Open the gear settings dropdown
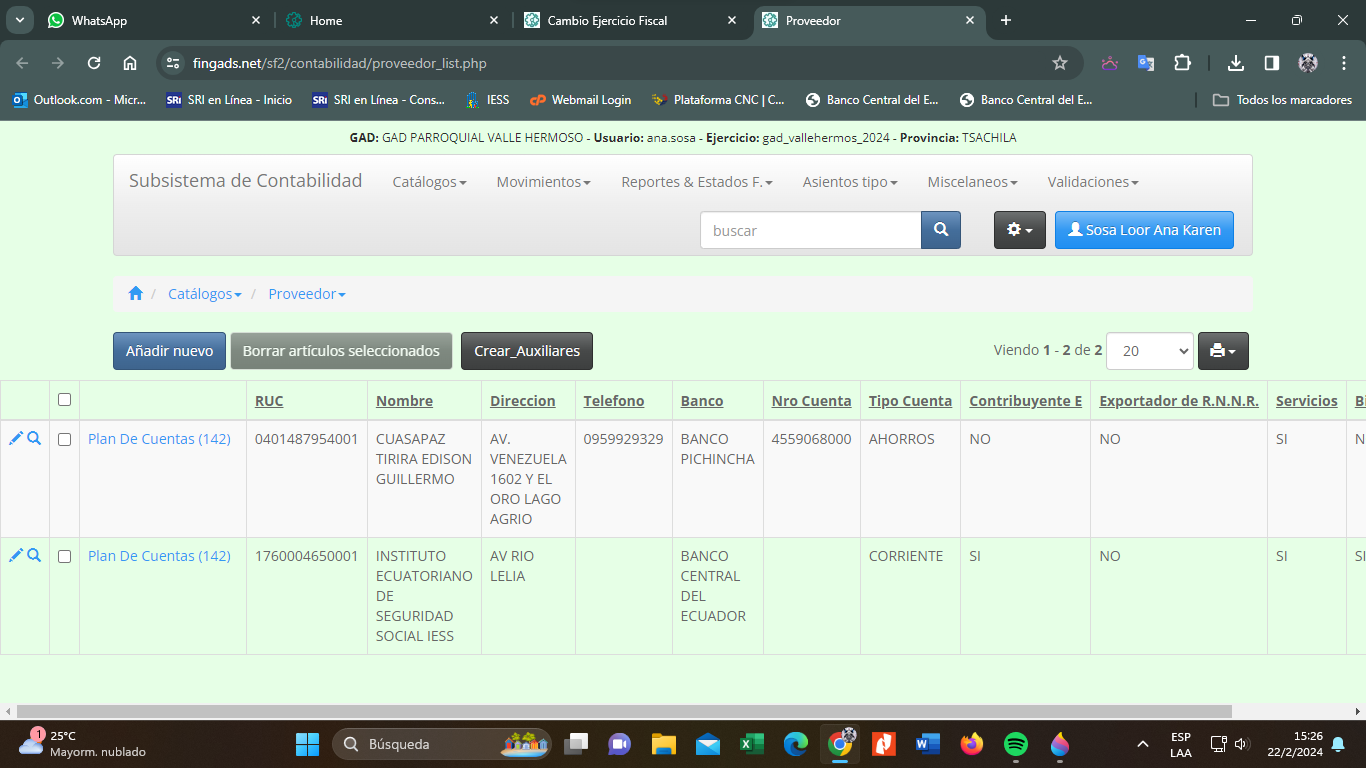The height and width of the screenshot is (768, 1366). (x=1019, y=230)
